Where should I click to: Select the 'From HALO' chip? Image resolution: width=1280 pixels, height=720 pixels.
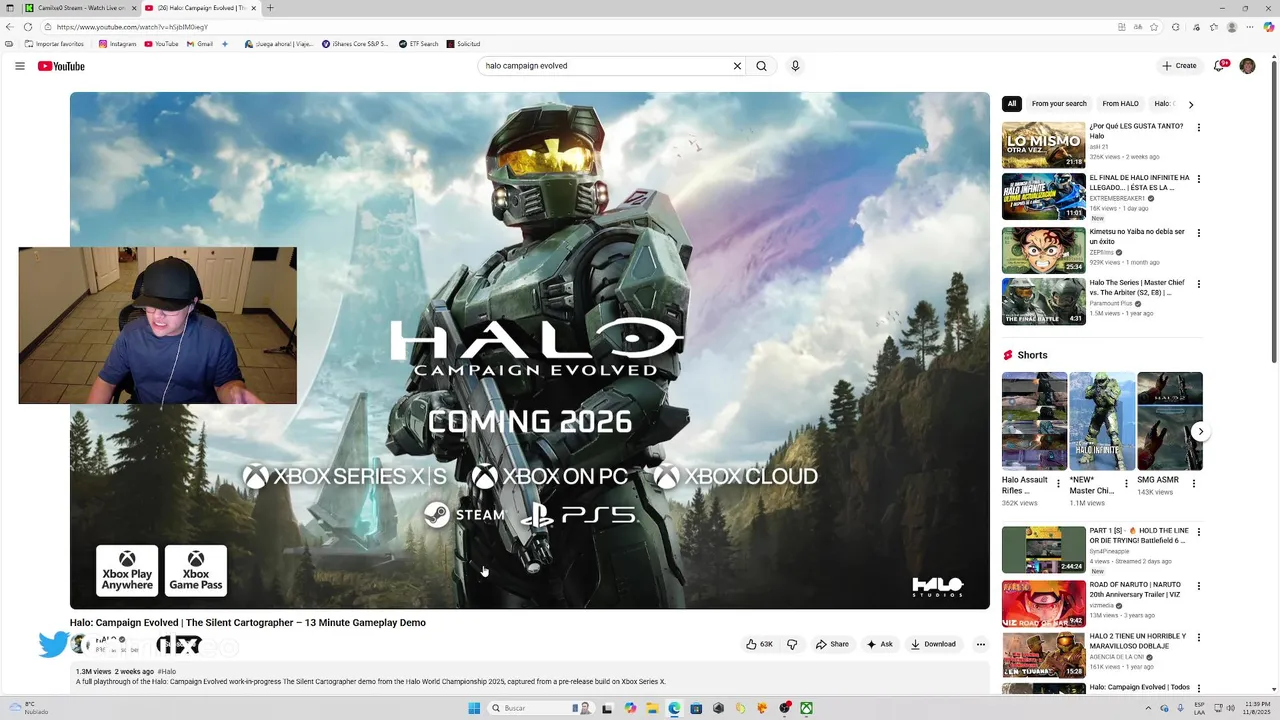pos(1120,104)
